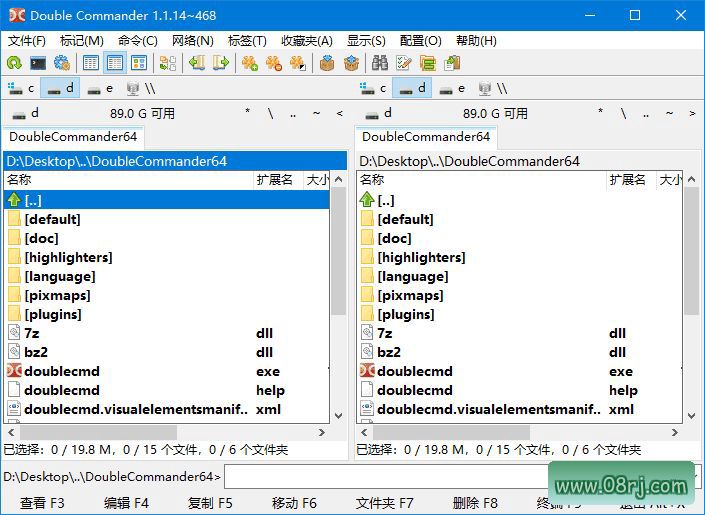Click the right panel's asterisk favorites button
The width and height of the screenshot is (705, 515).
point(601,112)
